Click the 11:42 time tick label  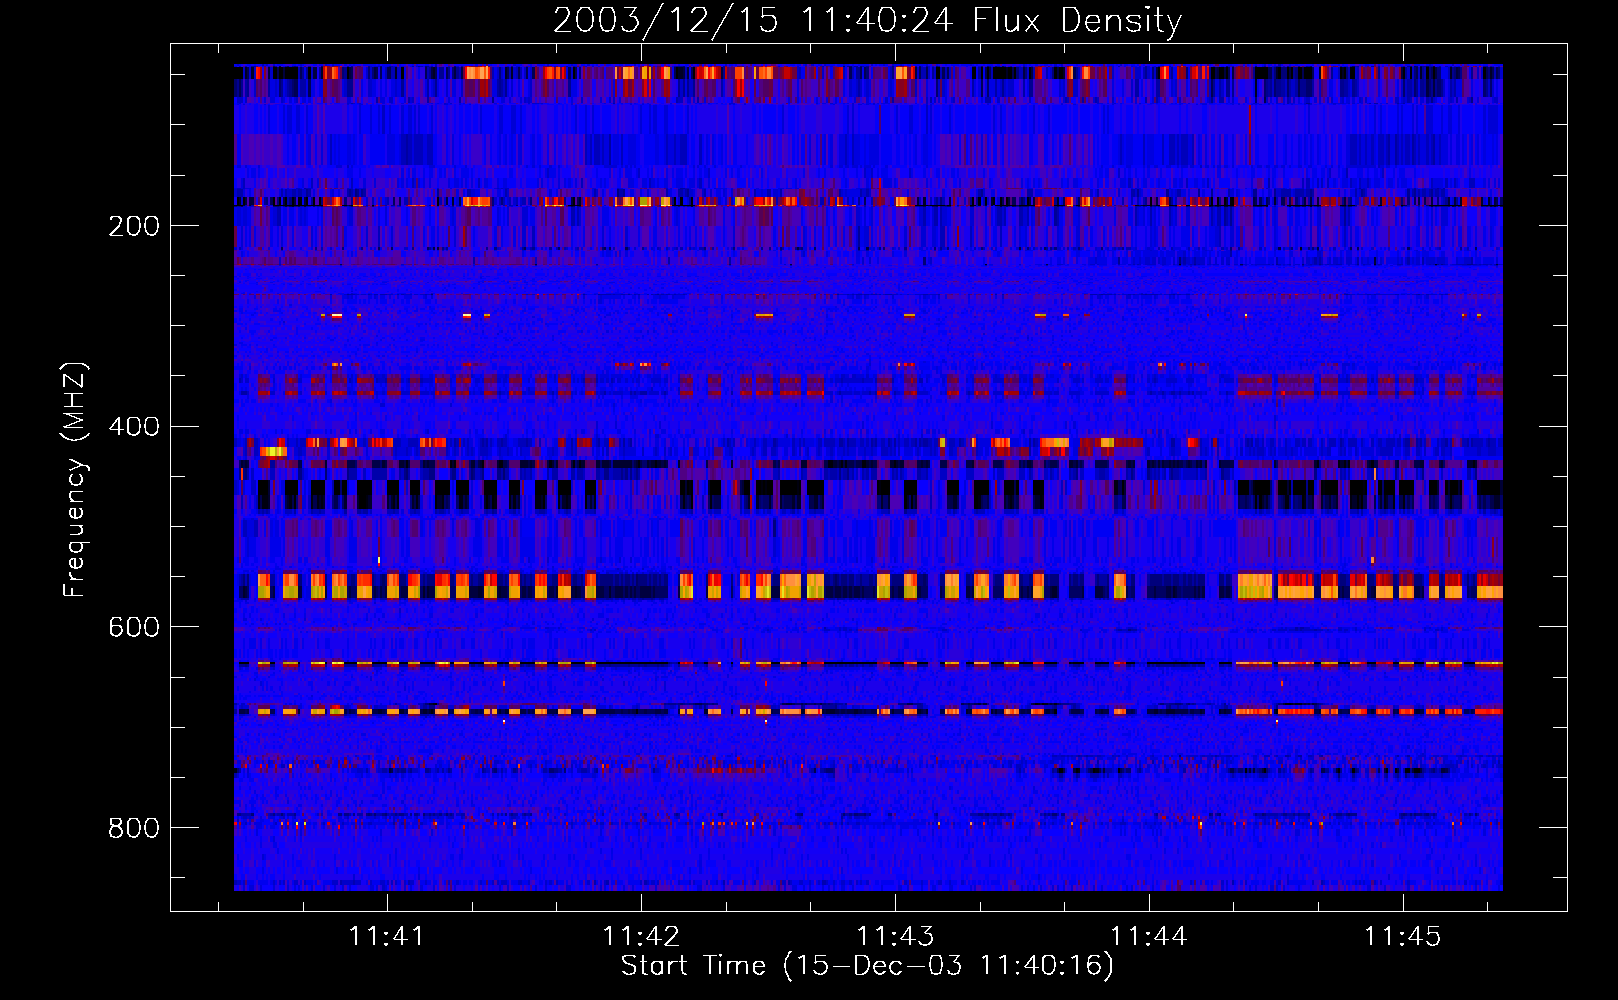pos(641,936)
